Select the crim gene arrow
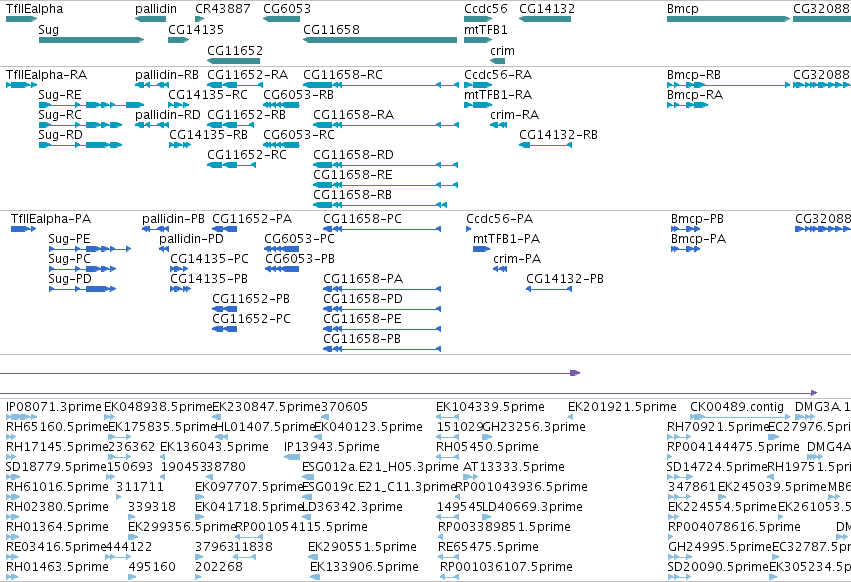Viewport: 851px width, 582px height. point(497,61)
